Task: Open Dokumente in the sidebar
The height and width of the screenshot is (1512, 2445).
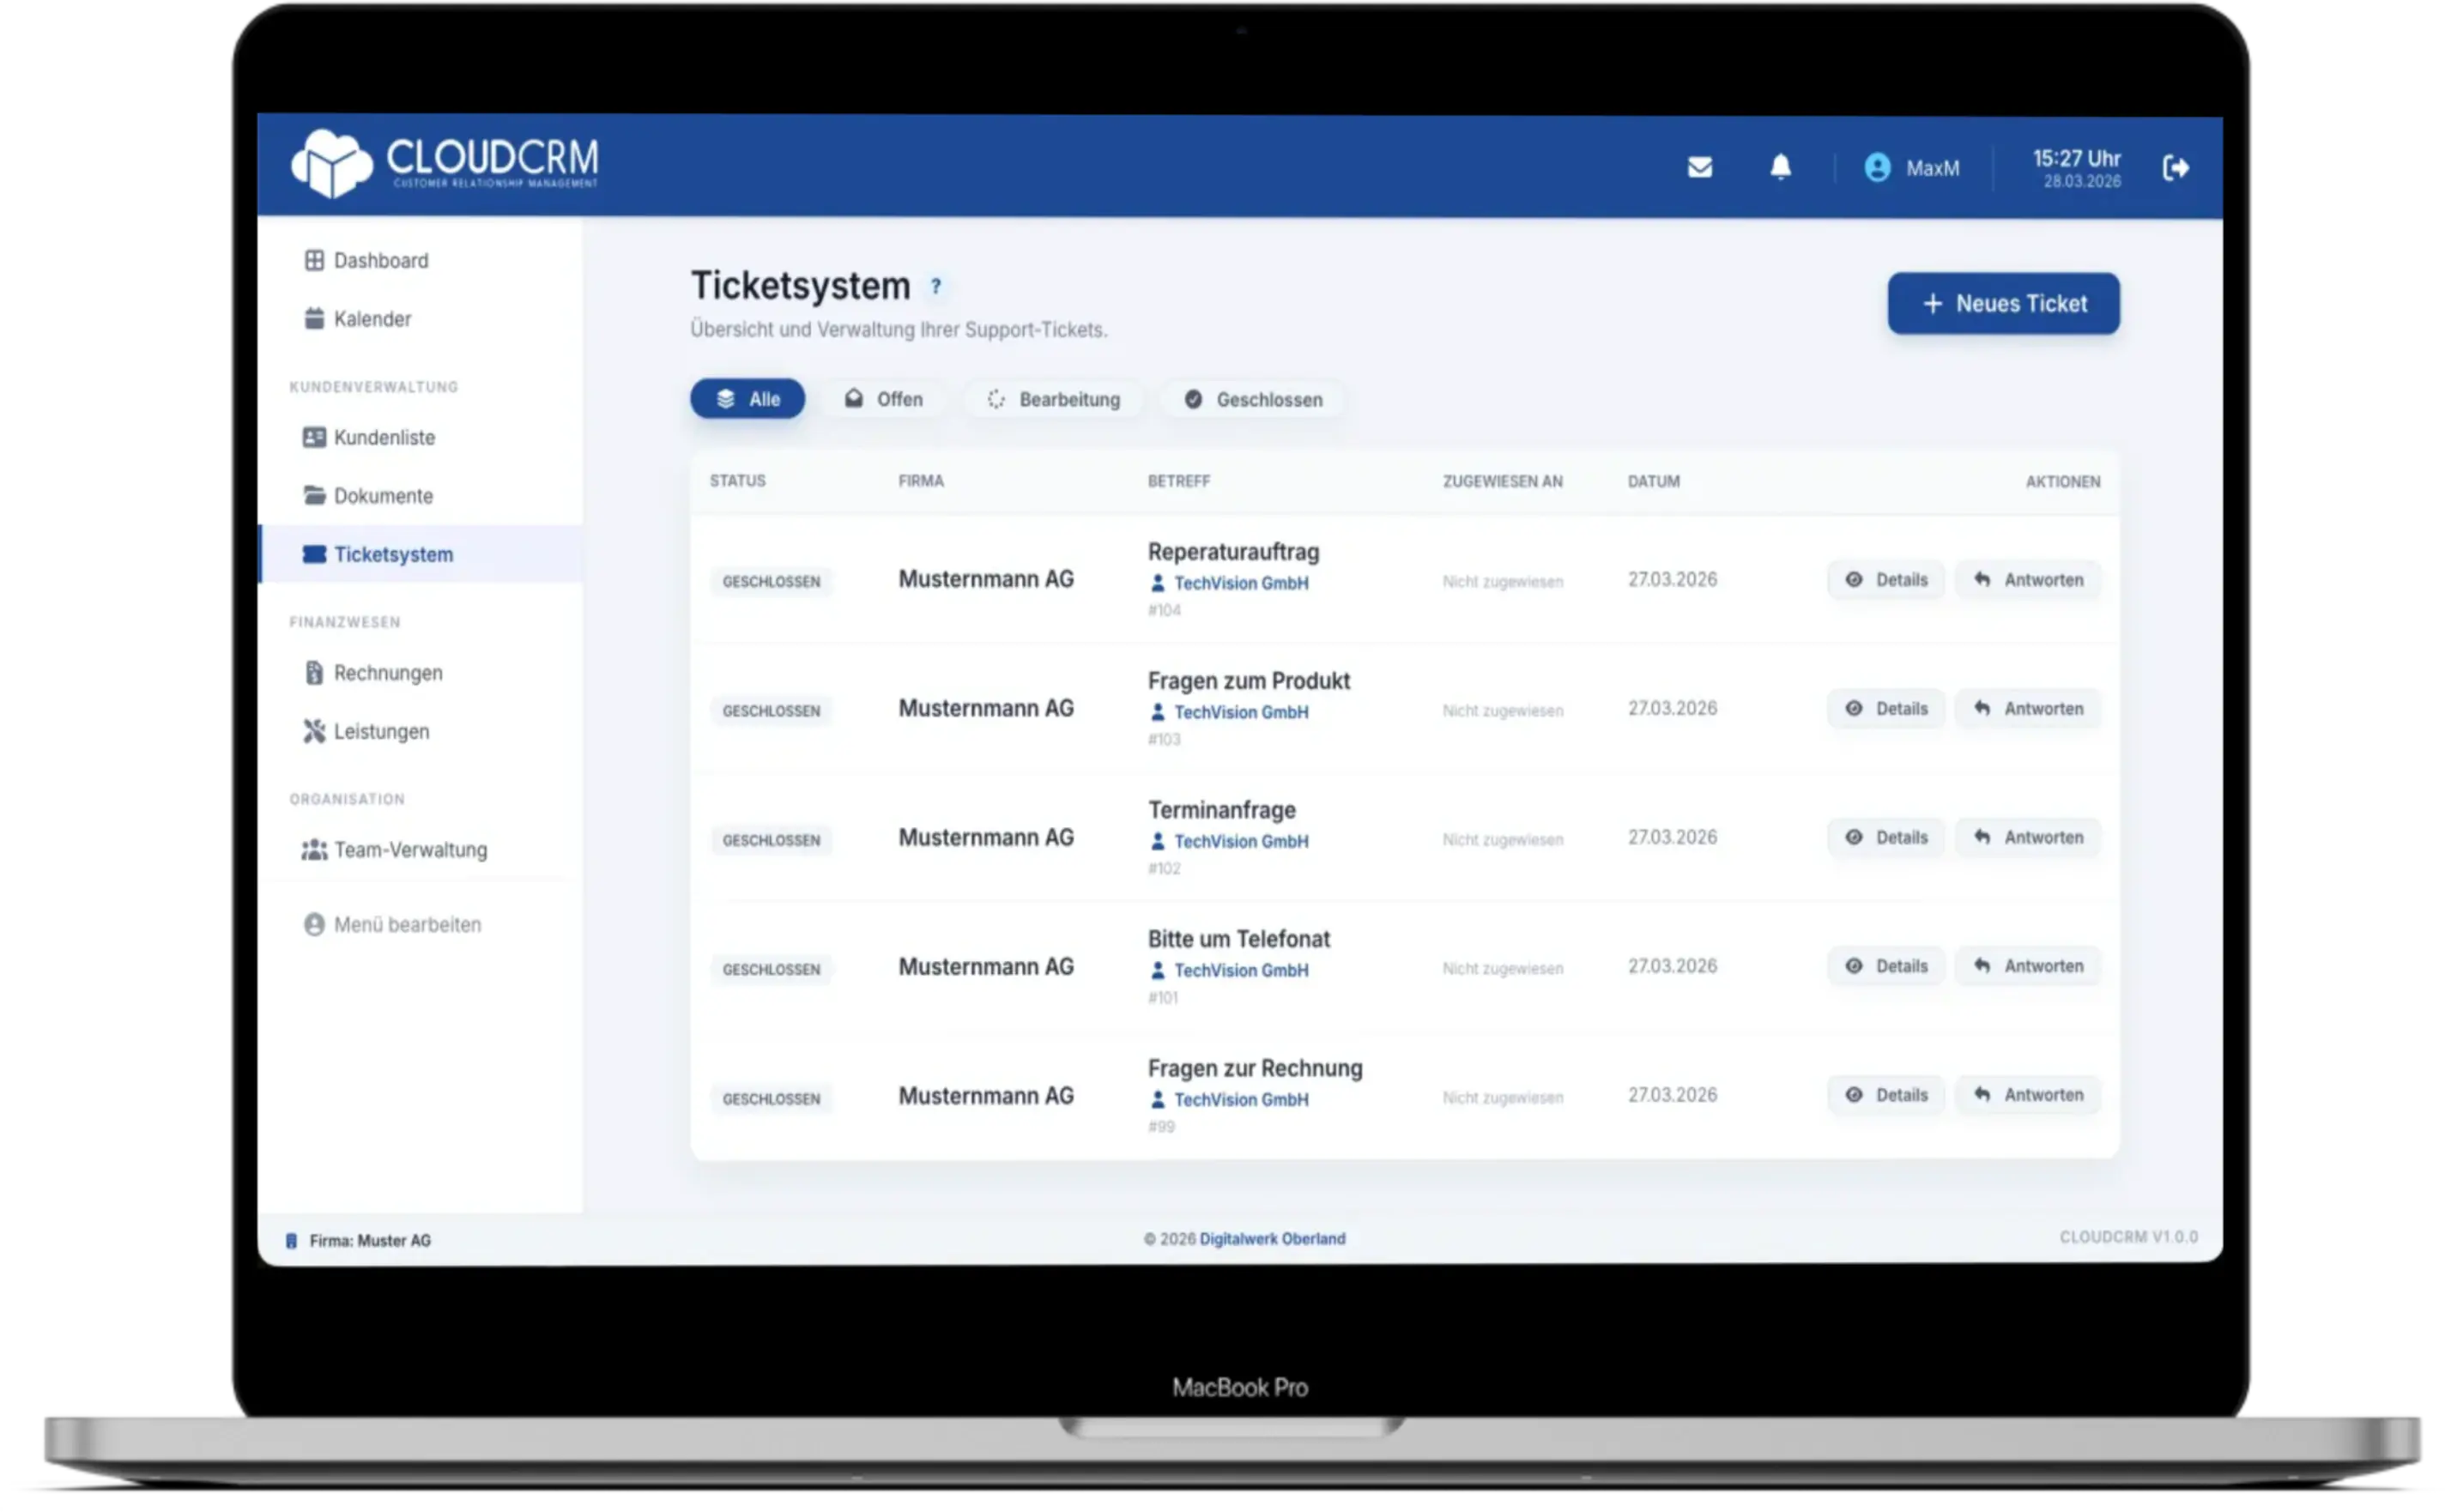Action: [x=421, y=496]
